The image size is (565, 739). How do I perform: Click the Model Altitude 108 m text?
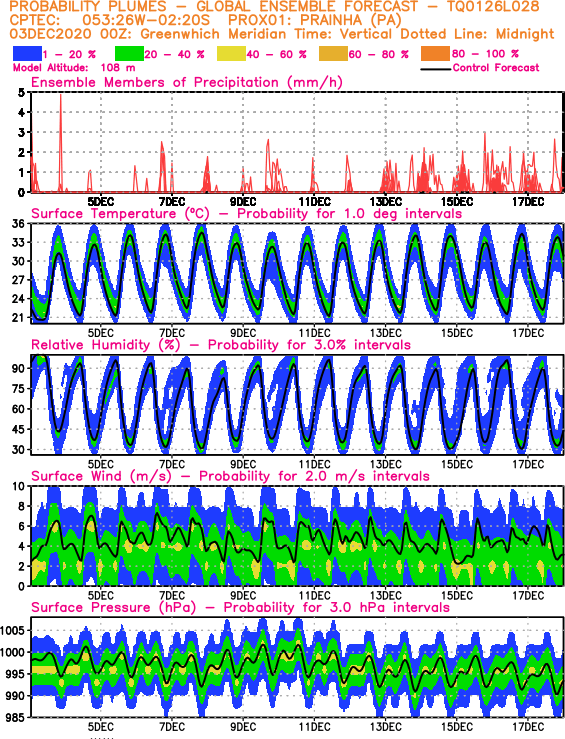click(74, 68)
